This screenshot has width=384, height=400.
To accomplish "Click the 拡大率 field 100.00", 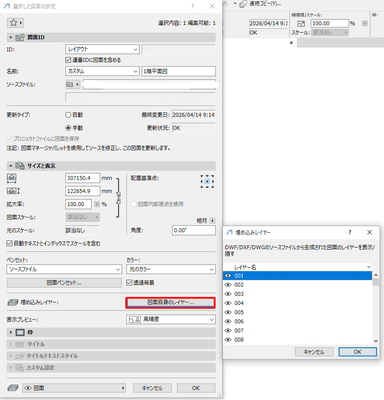I will [78, 204].
